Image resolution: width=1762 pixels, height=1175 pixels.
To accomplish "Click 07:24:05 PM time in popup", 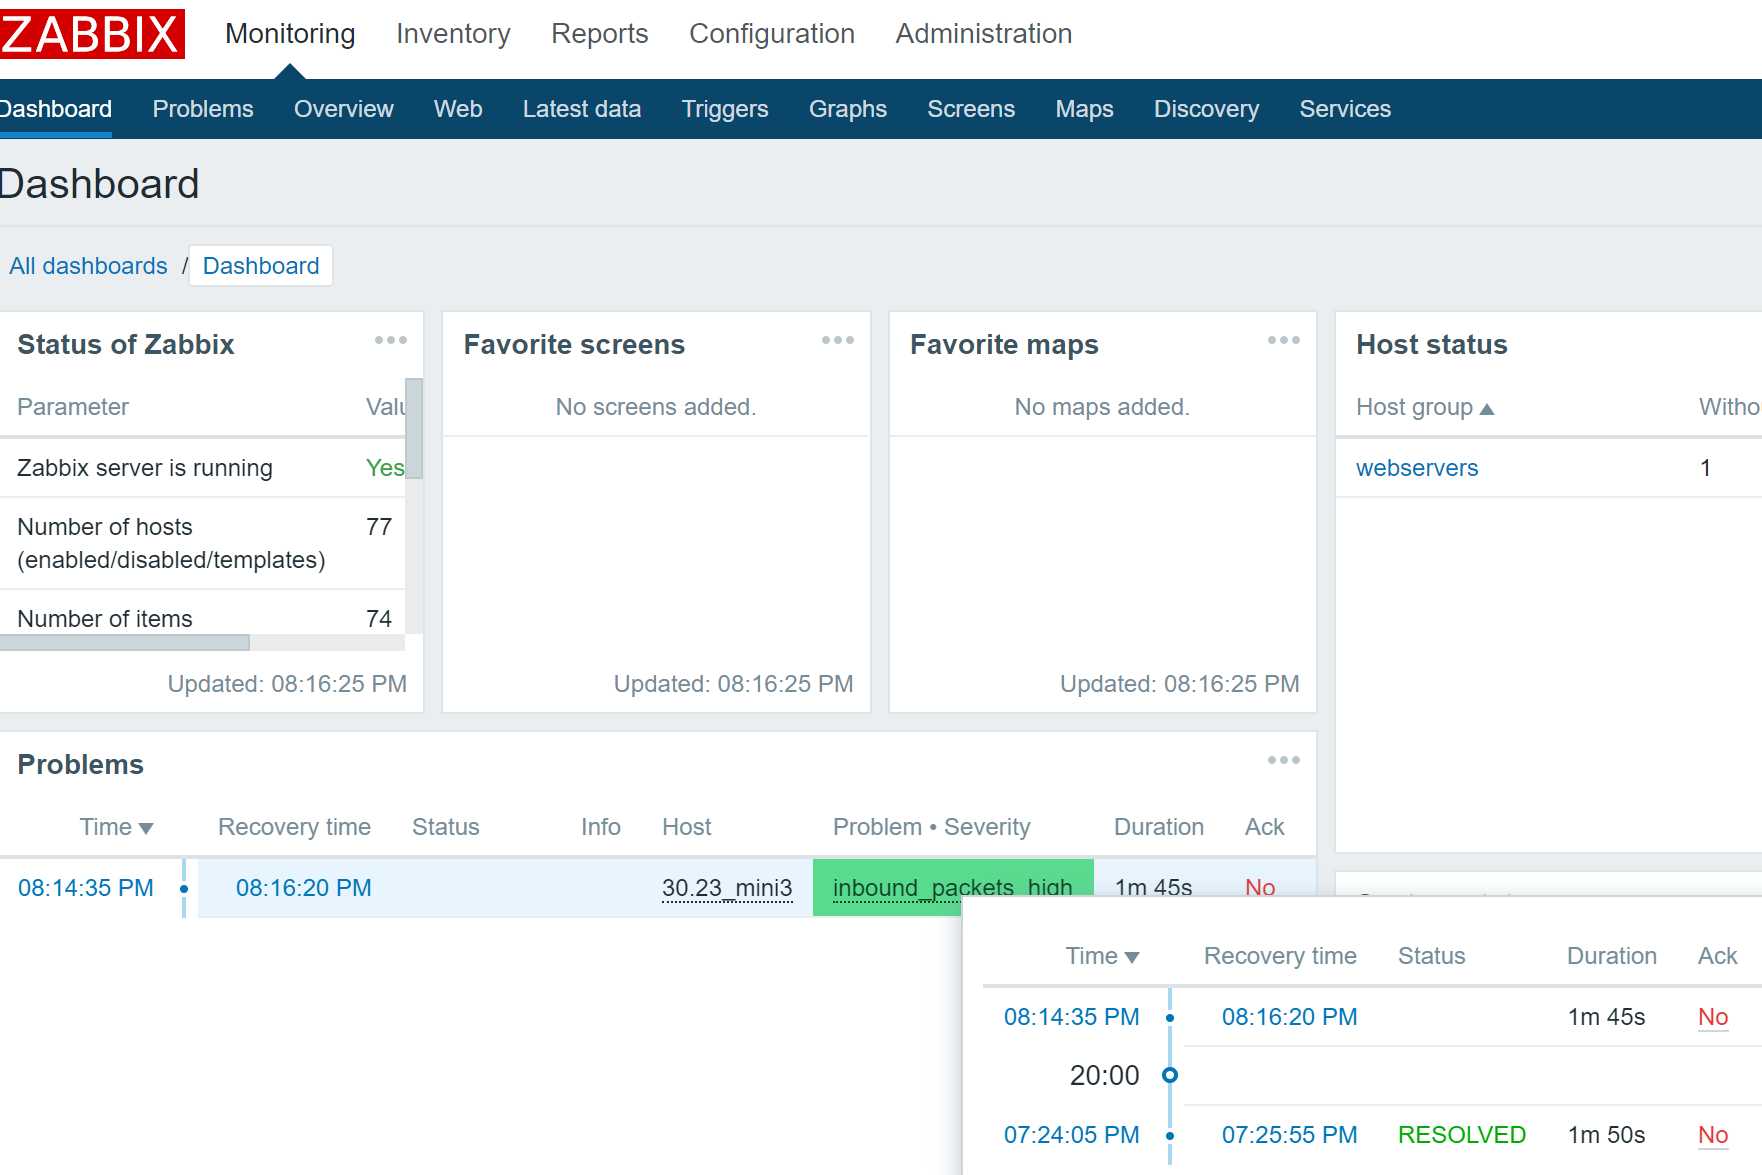I will (x=1072, y=1135).
